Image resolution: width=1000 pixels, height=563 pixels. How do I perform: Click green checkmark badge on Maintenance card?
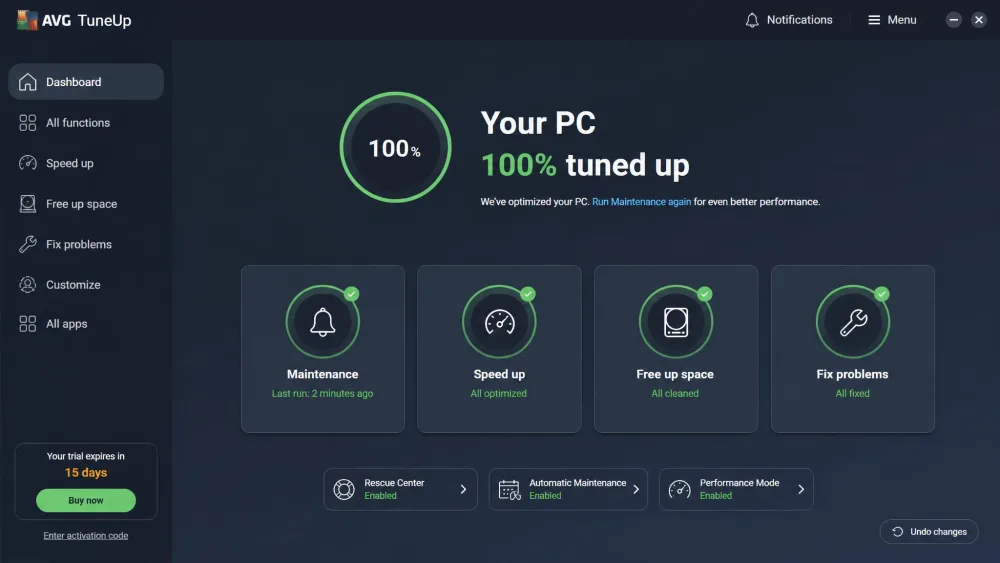[351, 294]
